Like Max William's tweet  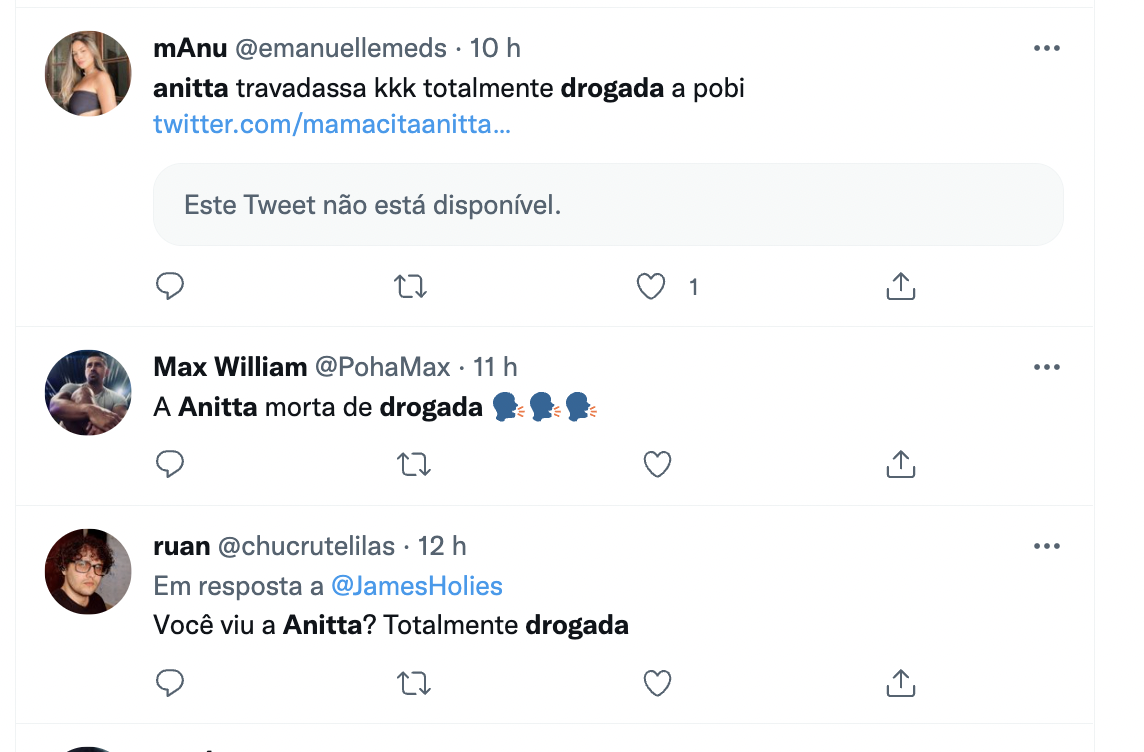click(x=656, y=464)
